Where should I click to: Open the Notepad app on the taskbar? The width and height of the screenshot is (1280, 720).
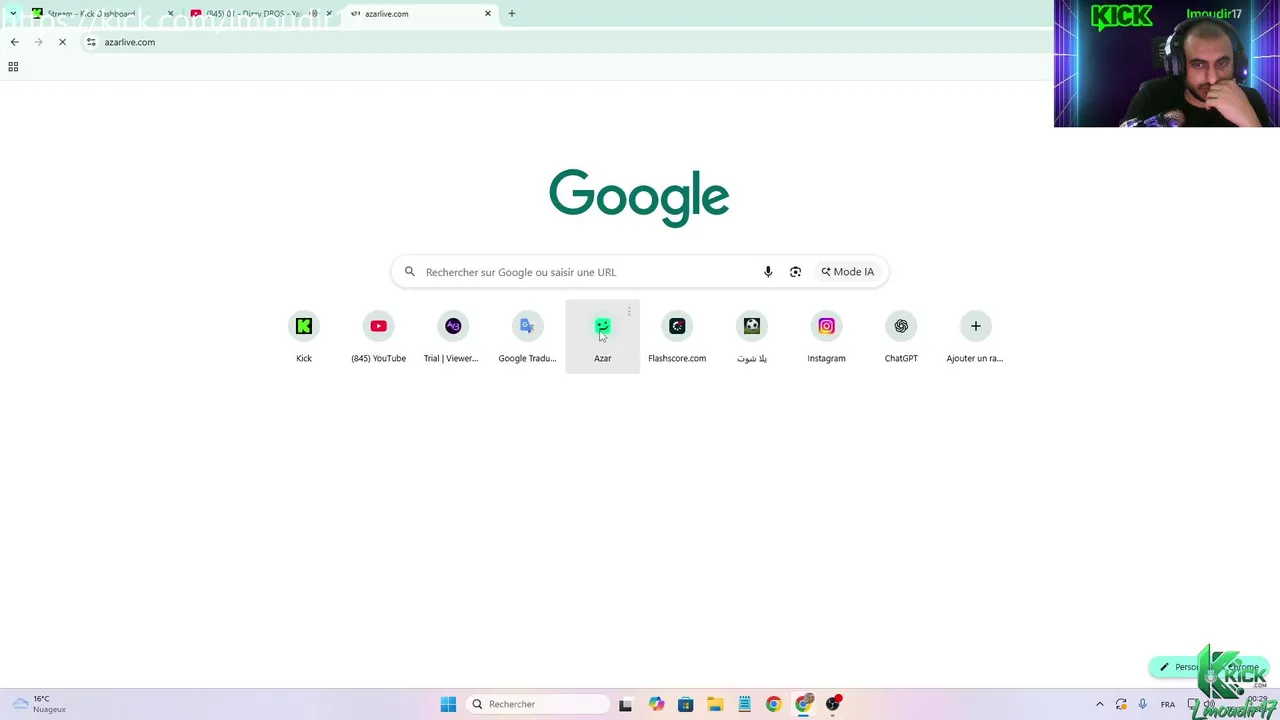(x=744, y=704)
